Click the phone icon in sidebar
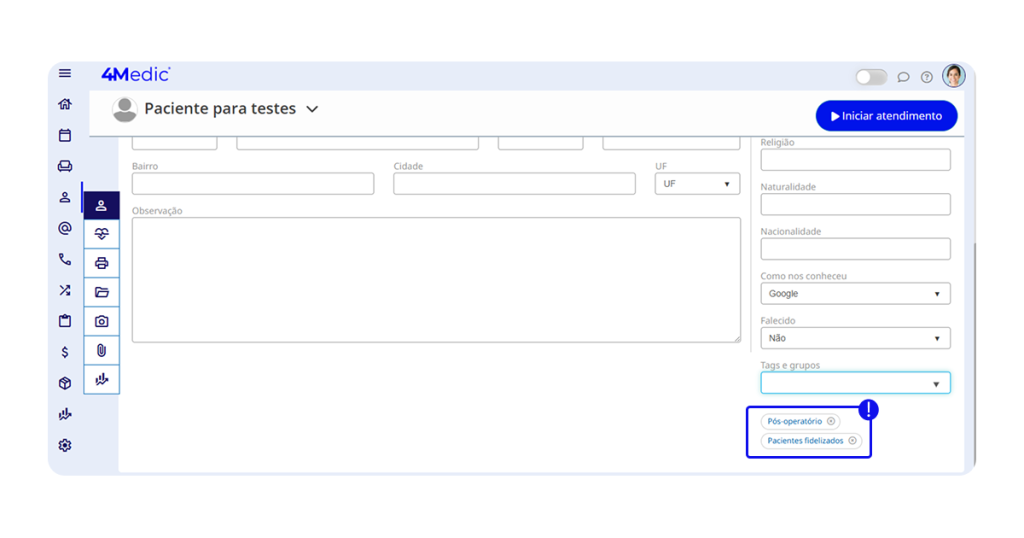1024x538 pixels. click(x=65, y=259)
